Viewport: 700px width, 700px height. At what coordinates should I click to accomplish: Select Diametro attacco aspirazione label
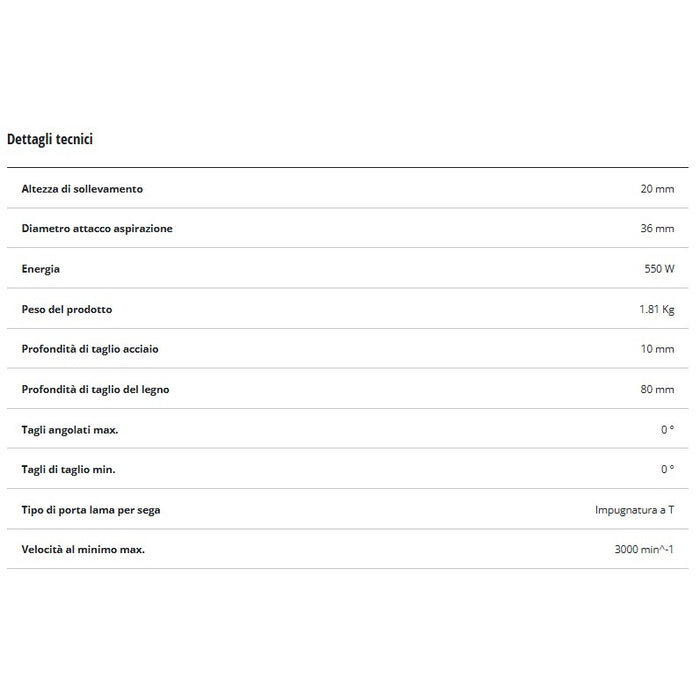point(97,229)
